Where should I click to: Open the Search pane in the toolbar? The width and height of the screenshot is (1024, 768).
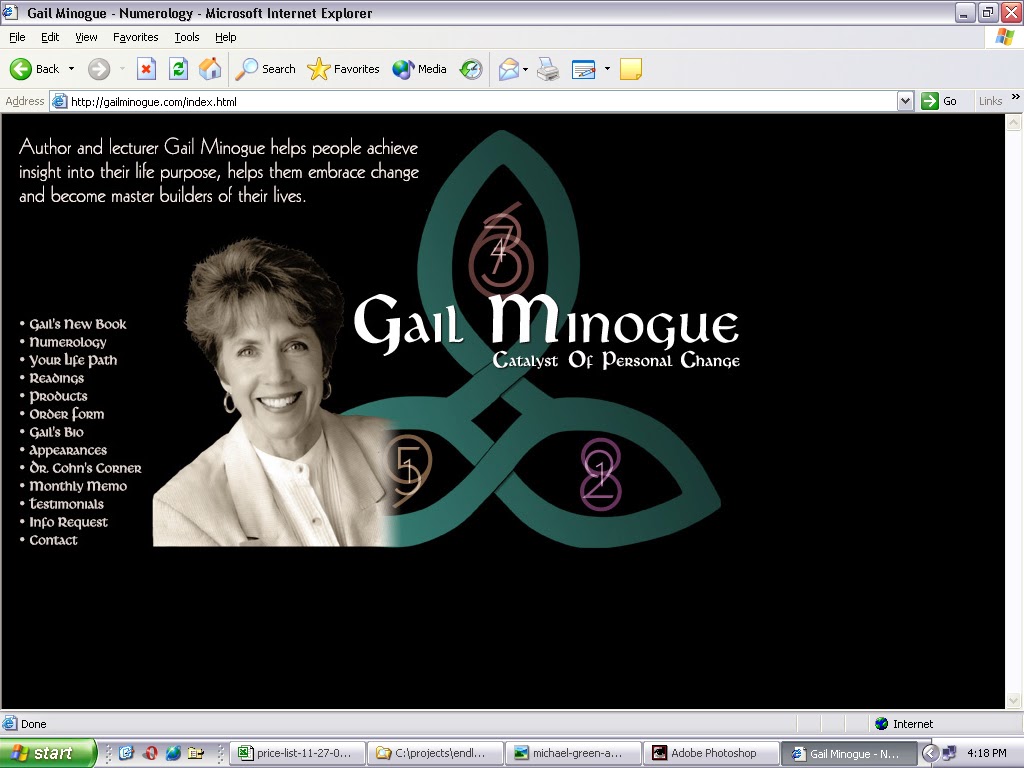[x=266, y=69]
